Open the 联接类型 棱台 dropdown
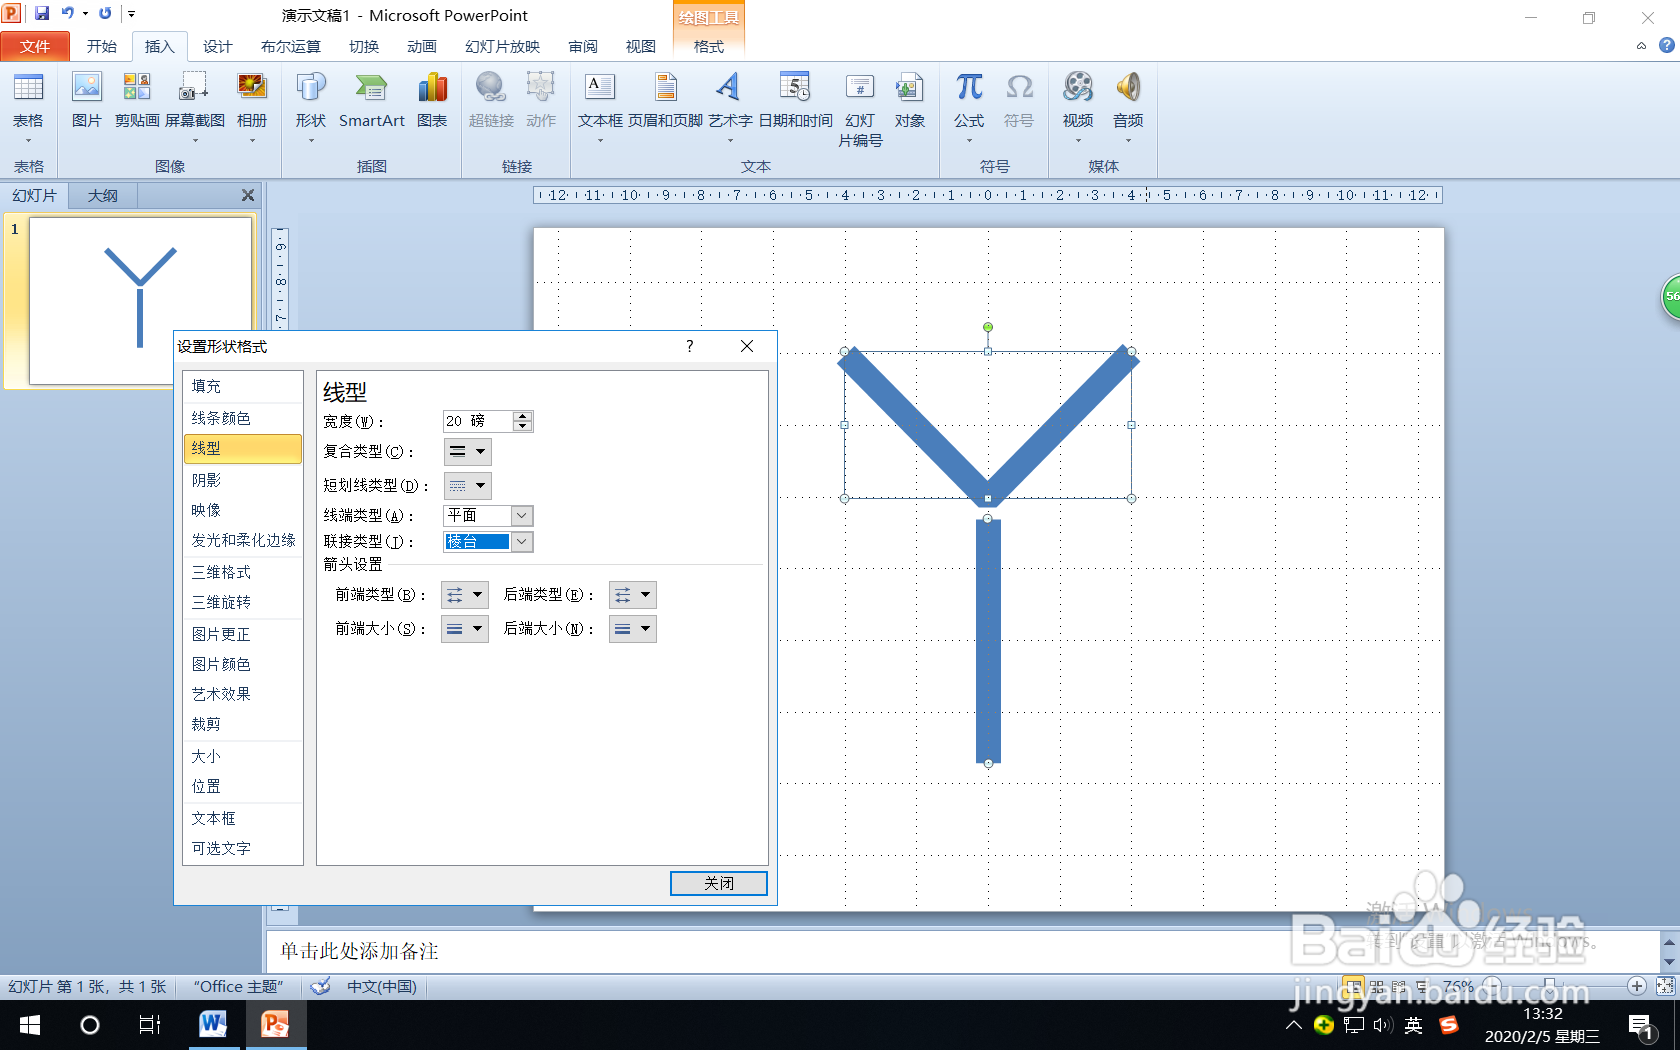The image size is (1680, 1050). (521, 541)
